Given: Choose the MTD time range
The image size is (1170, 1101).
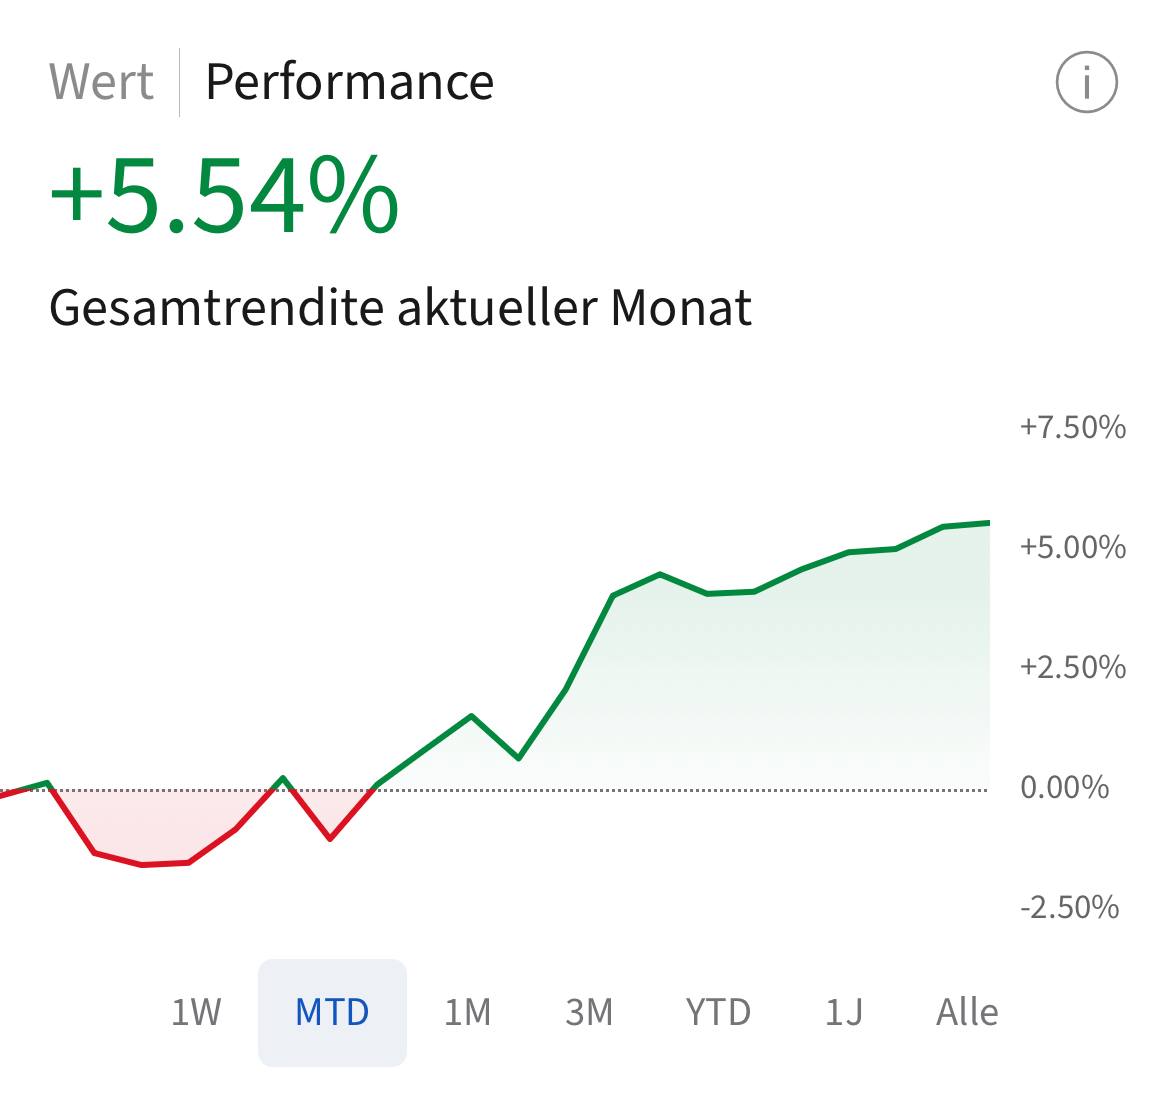Looking at the screenshot, I should point(332,1012).
